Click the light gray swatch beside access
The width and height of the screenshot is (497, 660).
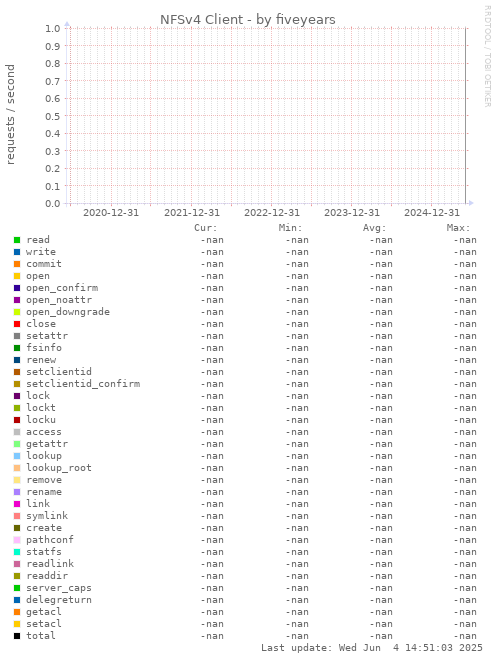coord(17,432)
